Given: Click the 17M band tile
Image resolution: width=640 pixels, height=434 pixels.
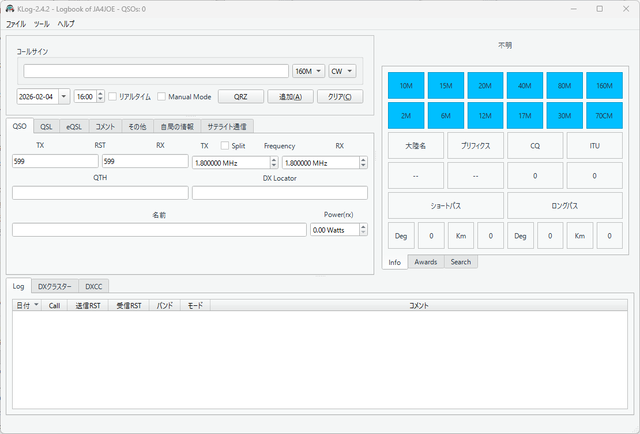Looking at the screenshot, I should tap(525, 116).
